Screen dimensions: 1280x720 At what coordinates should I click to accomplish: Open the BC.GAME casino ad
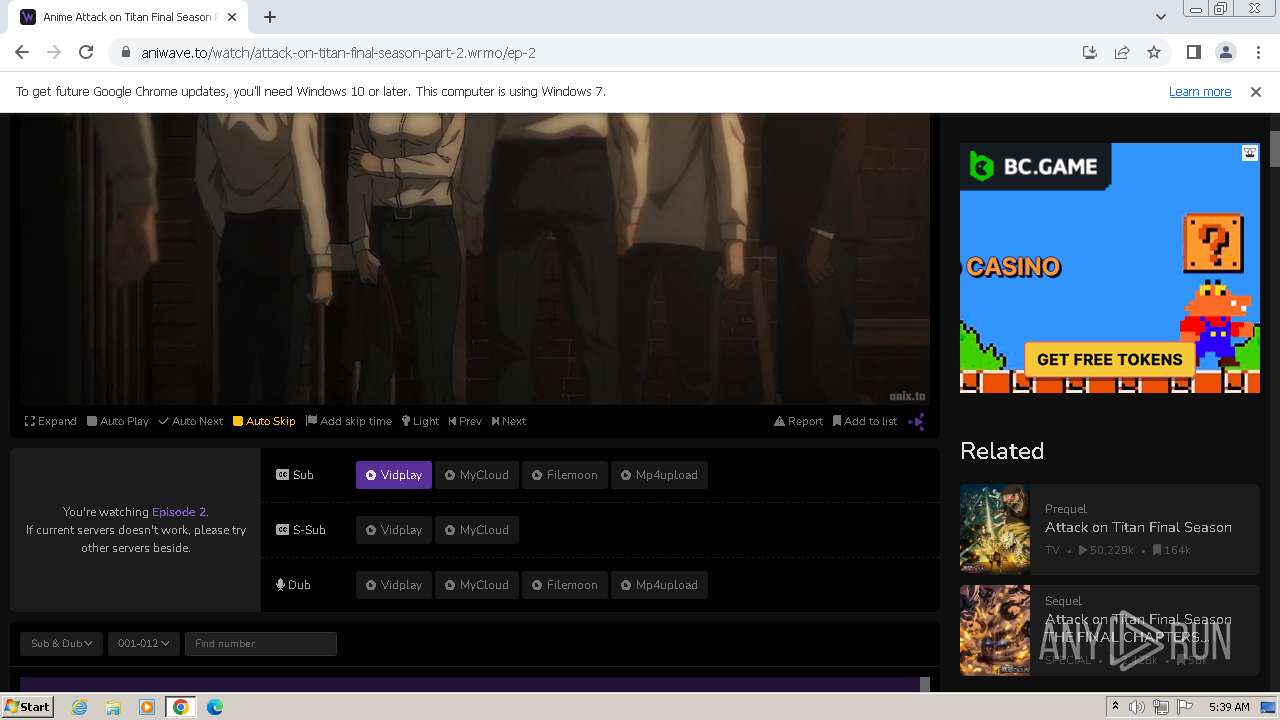point(1110,268)
